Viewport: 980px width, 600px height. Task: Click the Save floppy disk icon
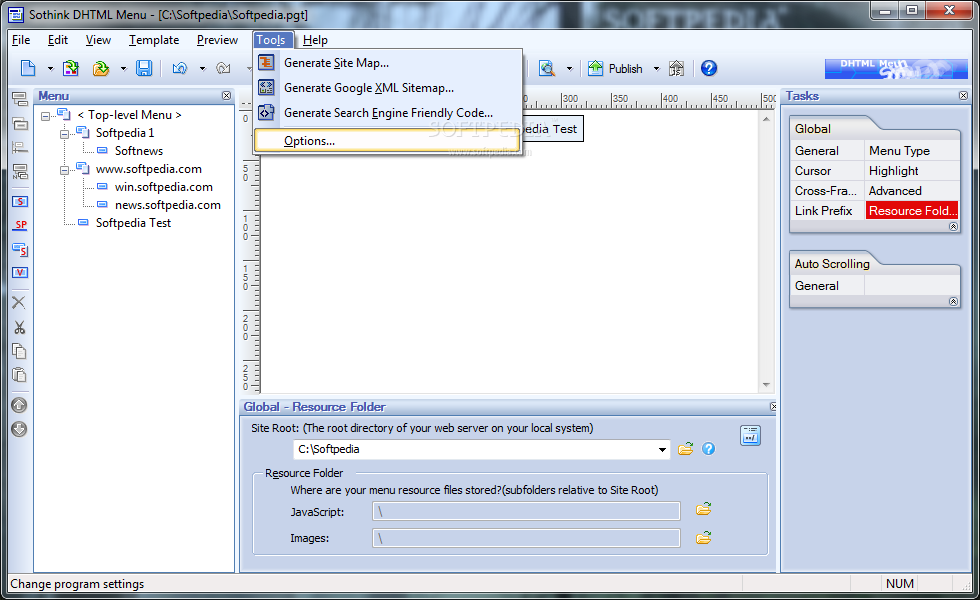pos(144,68)
